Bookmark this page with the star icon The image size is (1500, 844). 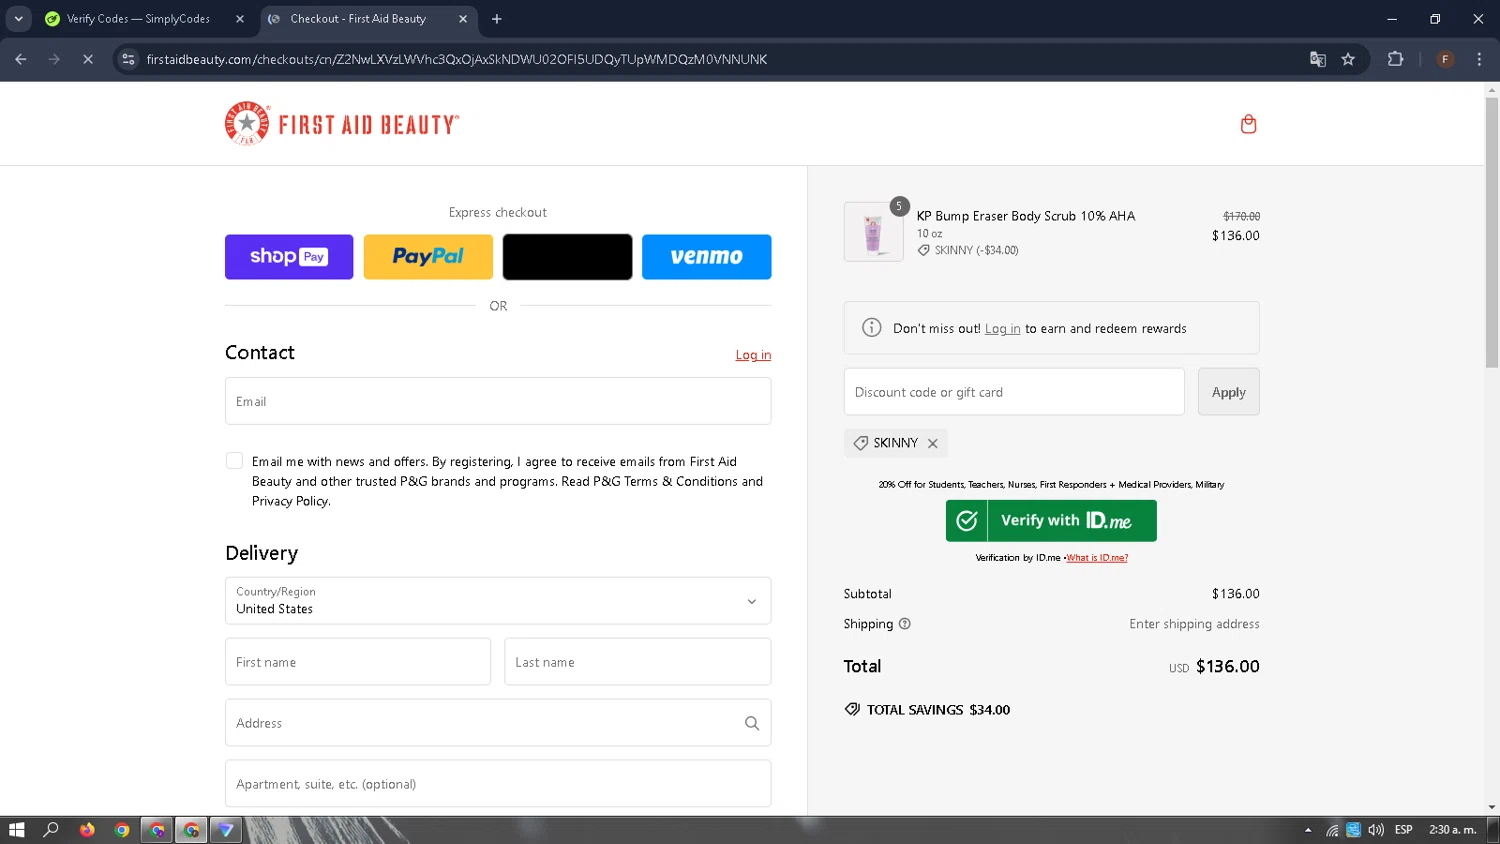1348,59
